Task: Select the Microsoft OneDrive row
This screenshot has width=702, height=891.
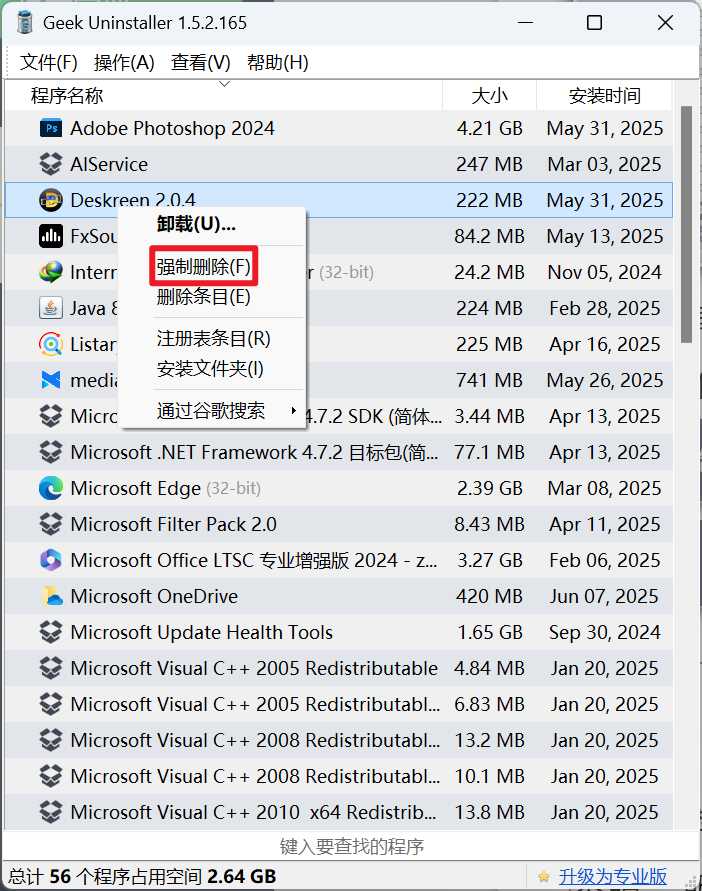Action: [x=339, y=596]
